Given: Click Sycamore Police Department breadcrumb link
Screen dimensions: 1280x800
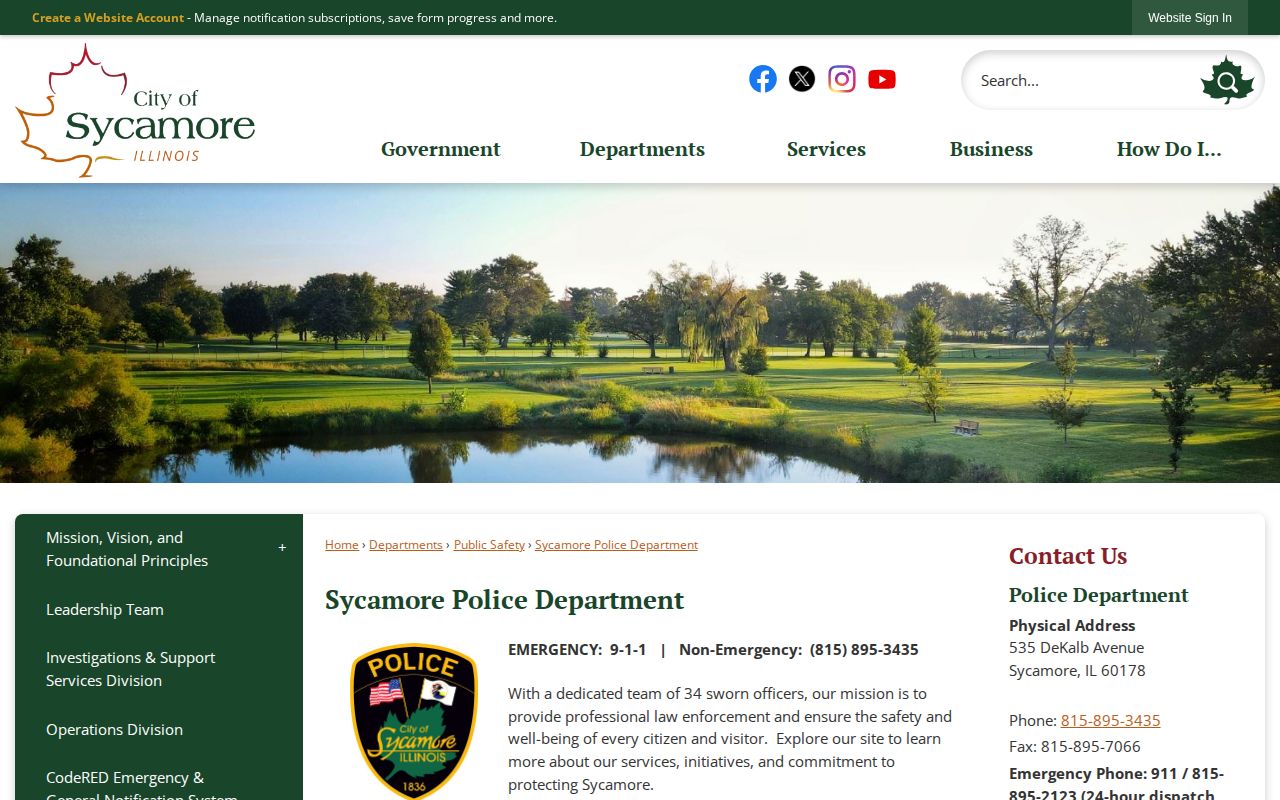Looking at the screenshot, I should [616, 545].
